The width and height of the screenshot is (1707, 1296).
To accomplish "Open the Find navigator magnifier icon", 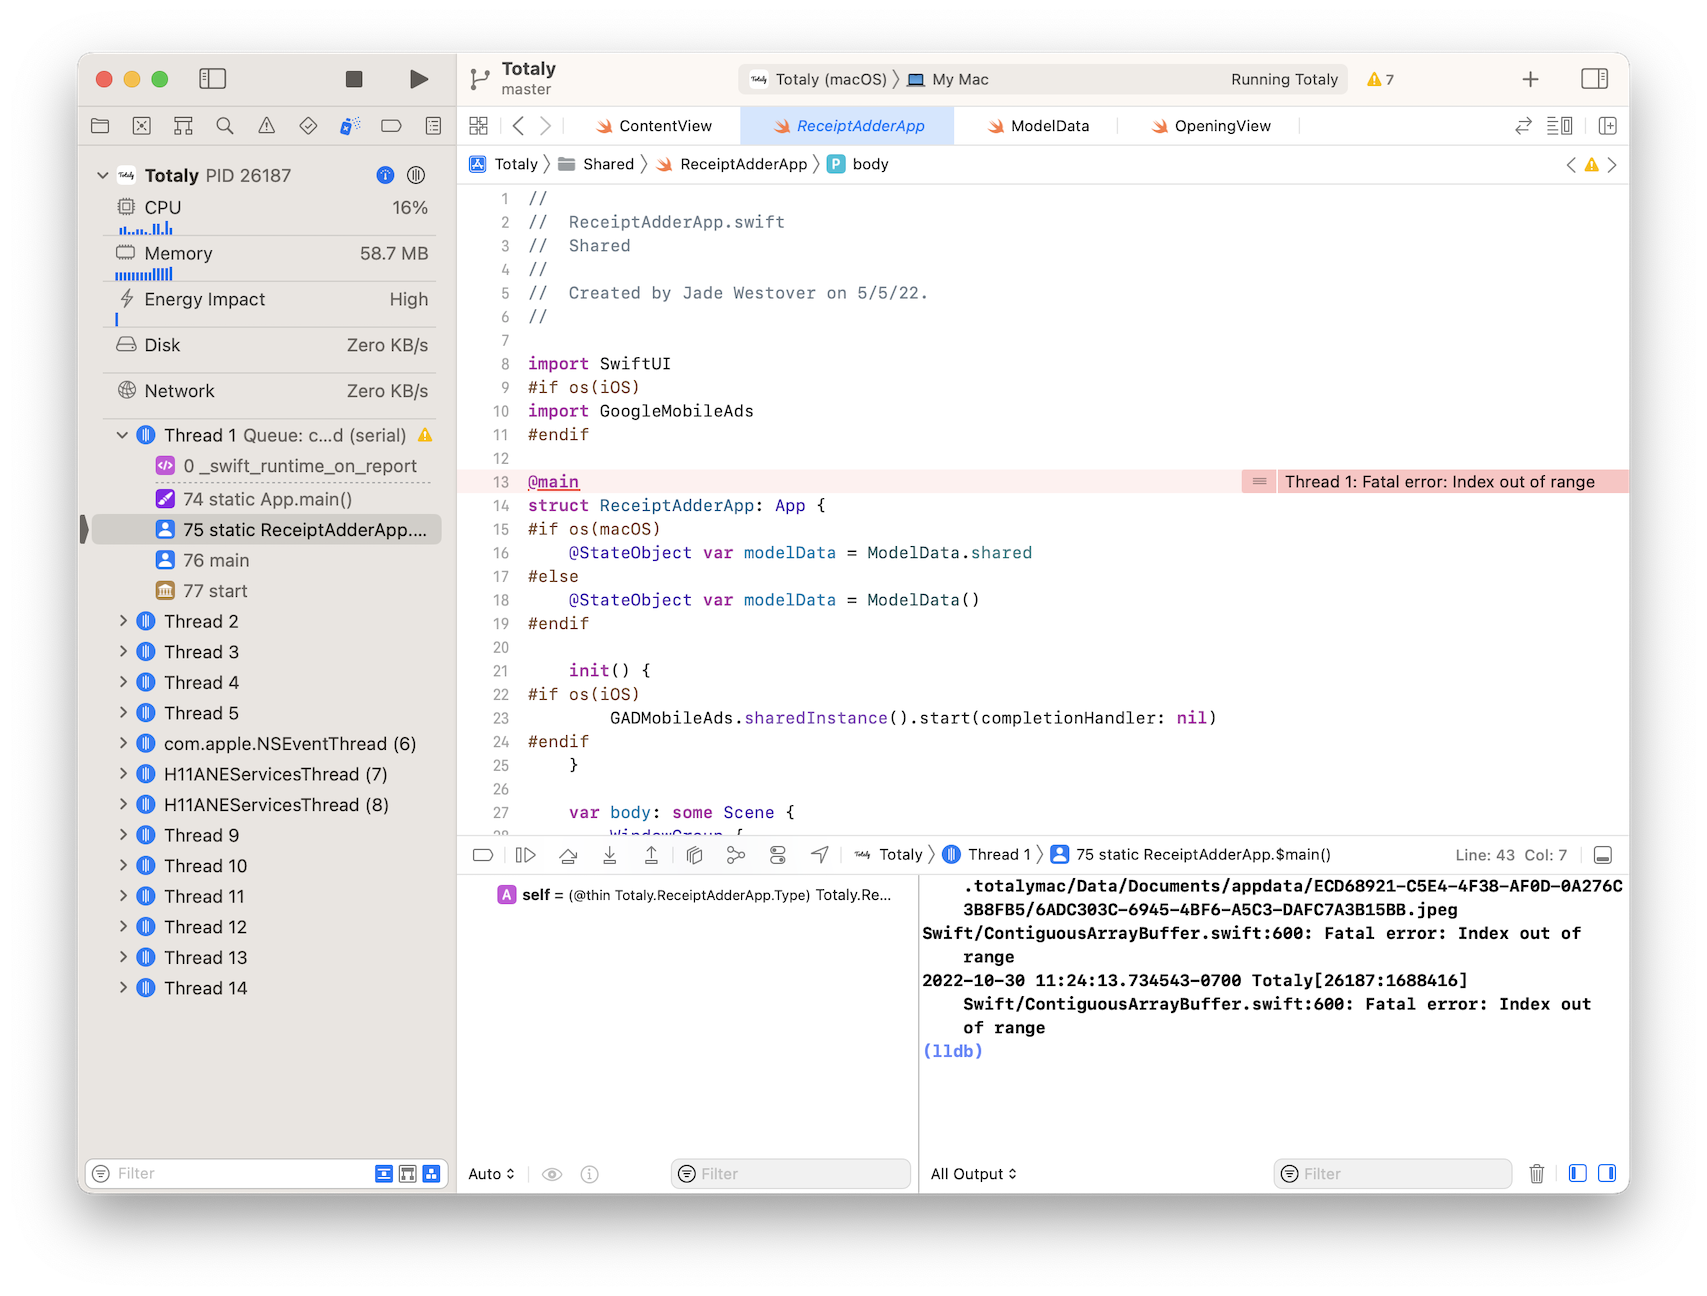I will click(x=225, y=126).
